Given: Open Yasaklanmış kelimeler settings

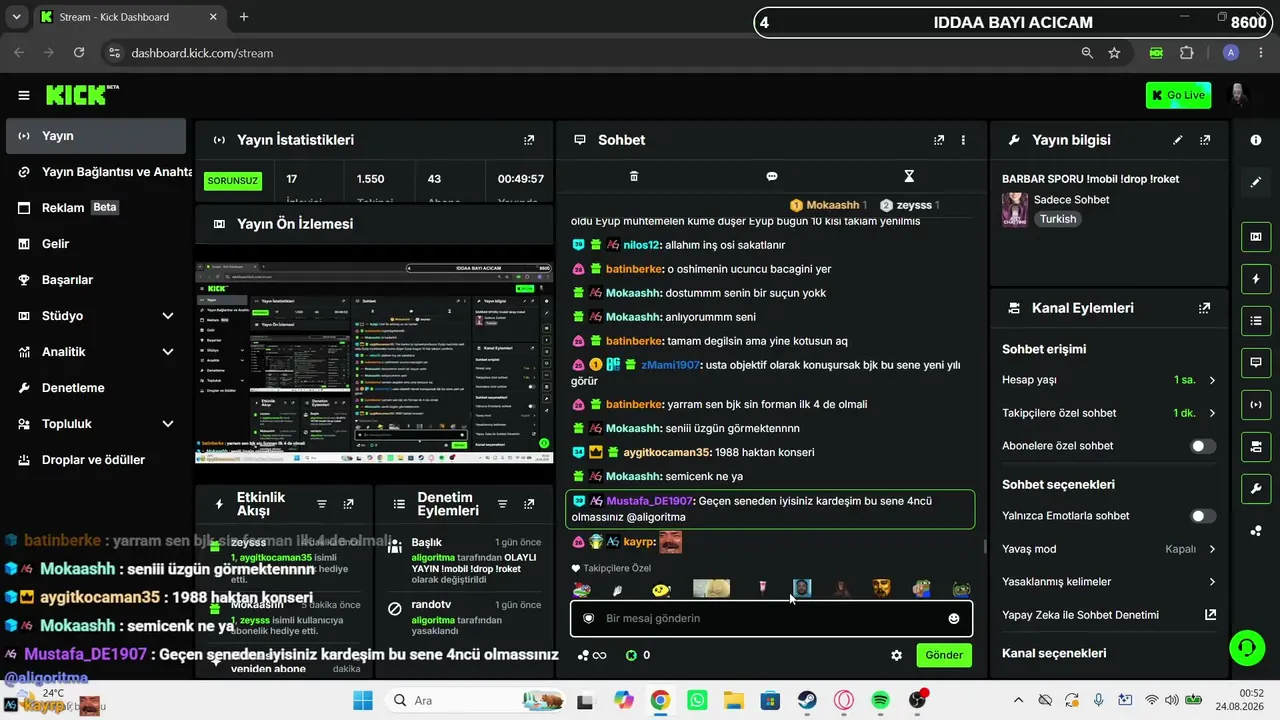Looking at the screenshot, I should coord(1109,581).
